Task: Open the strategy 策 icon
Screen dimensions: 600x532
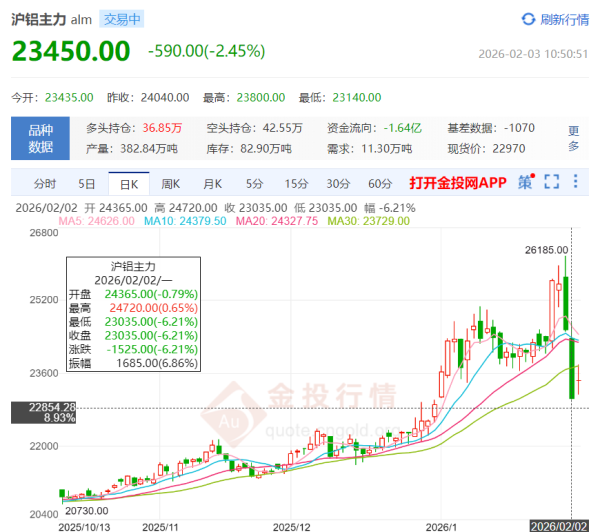Action: pos(527,182)
